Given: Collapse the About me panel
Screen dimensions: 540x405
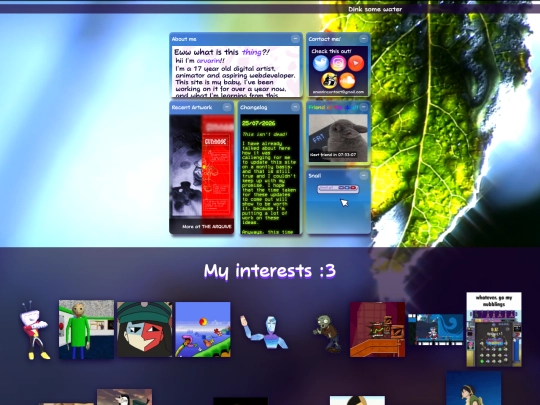Looking at the screenshot, I should click(x=295, y=39).
